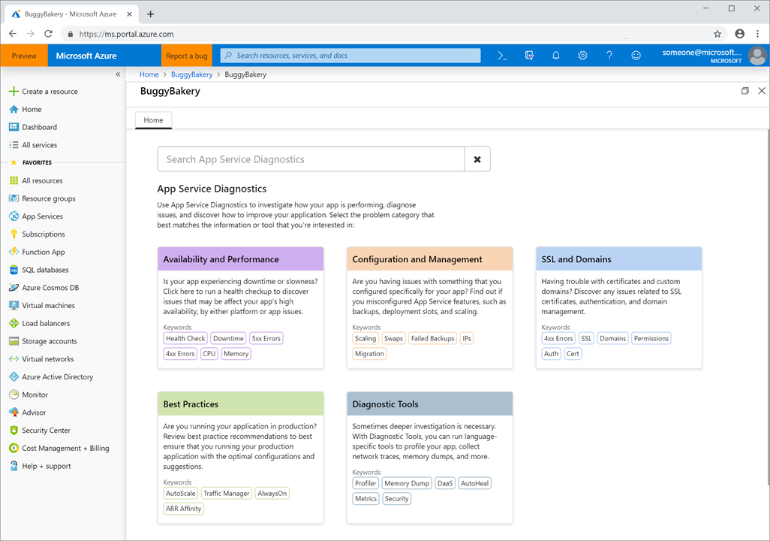Click the Azure Active Directory icon
This screenshot has height=541, width=770.
[x=14, y=377]
